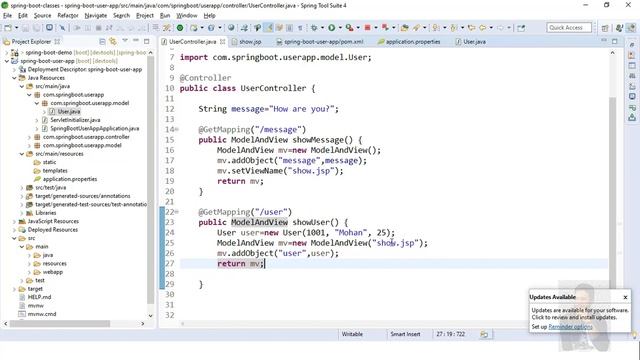Image resolution: width=640 pixels, height=360 pixels.
Task: Click the globe web browser toolbar icon
Action: tap(231, 28)
